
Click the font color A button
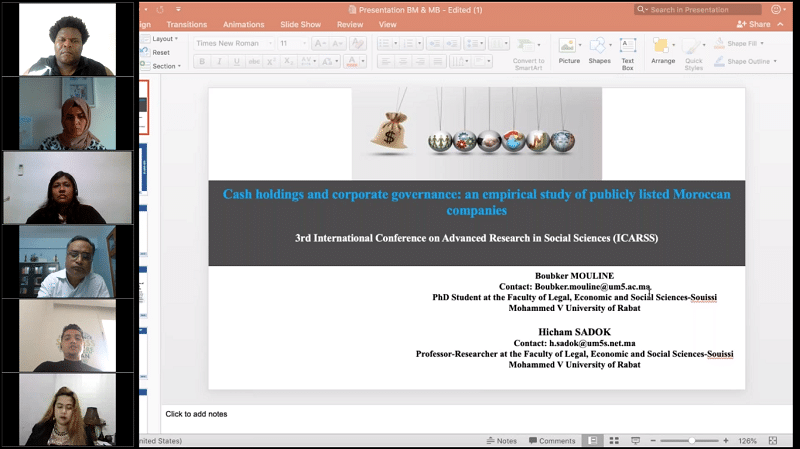click(352, 61)
